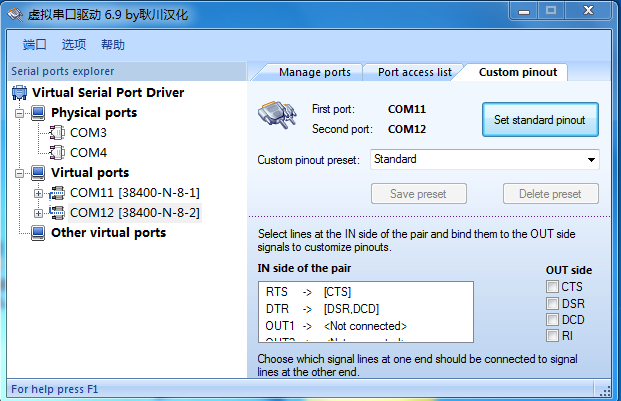Expand the COM12 tree node

click(x=38, y=213)
